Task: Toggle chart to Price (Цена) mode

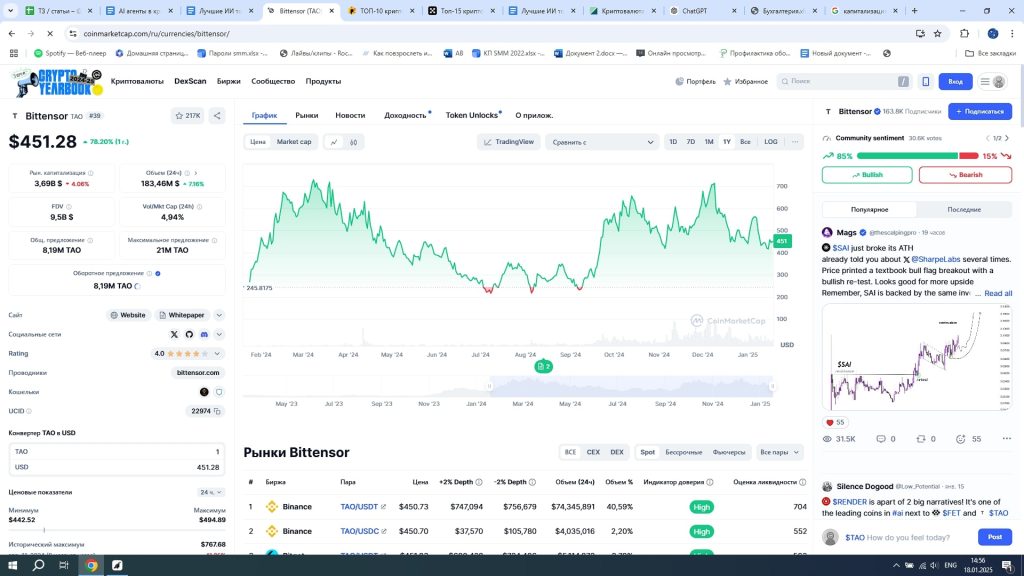Action: coord(258,142)
